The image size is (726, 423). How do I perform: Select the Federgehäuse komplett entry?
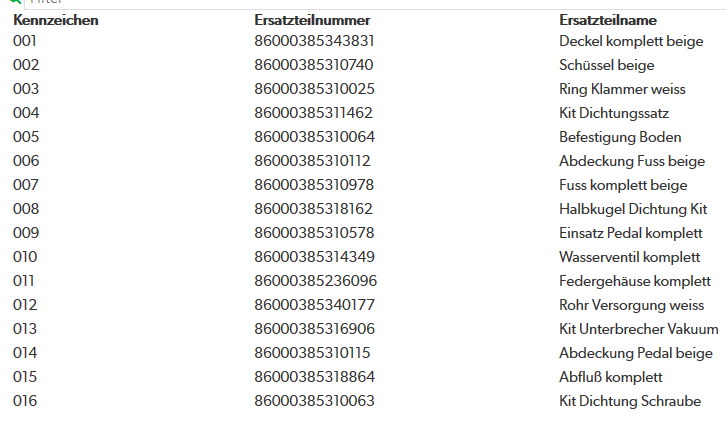[635, 281]
